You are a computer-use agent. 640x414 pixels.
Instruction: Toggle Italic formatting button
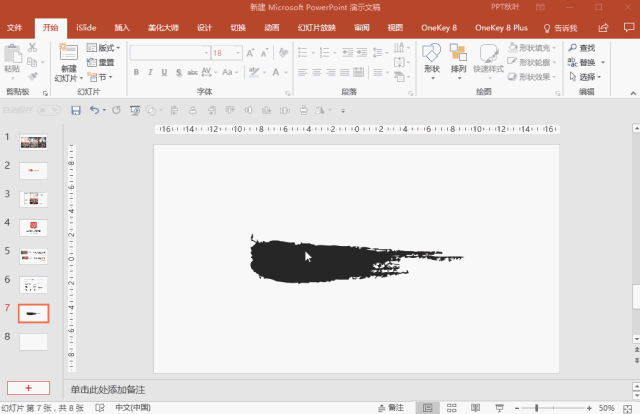pyautogui.click(x=150, y=72)
